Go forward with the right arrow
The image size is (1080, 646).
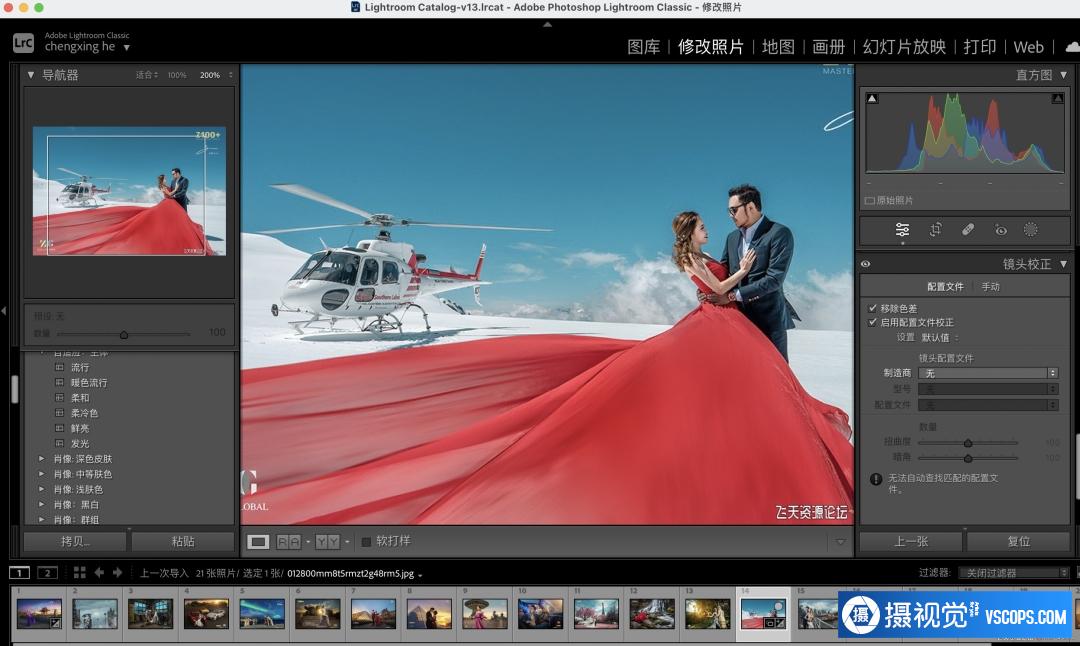[x=117, y=572]
